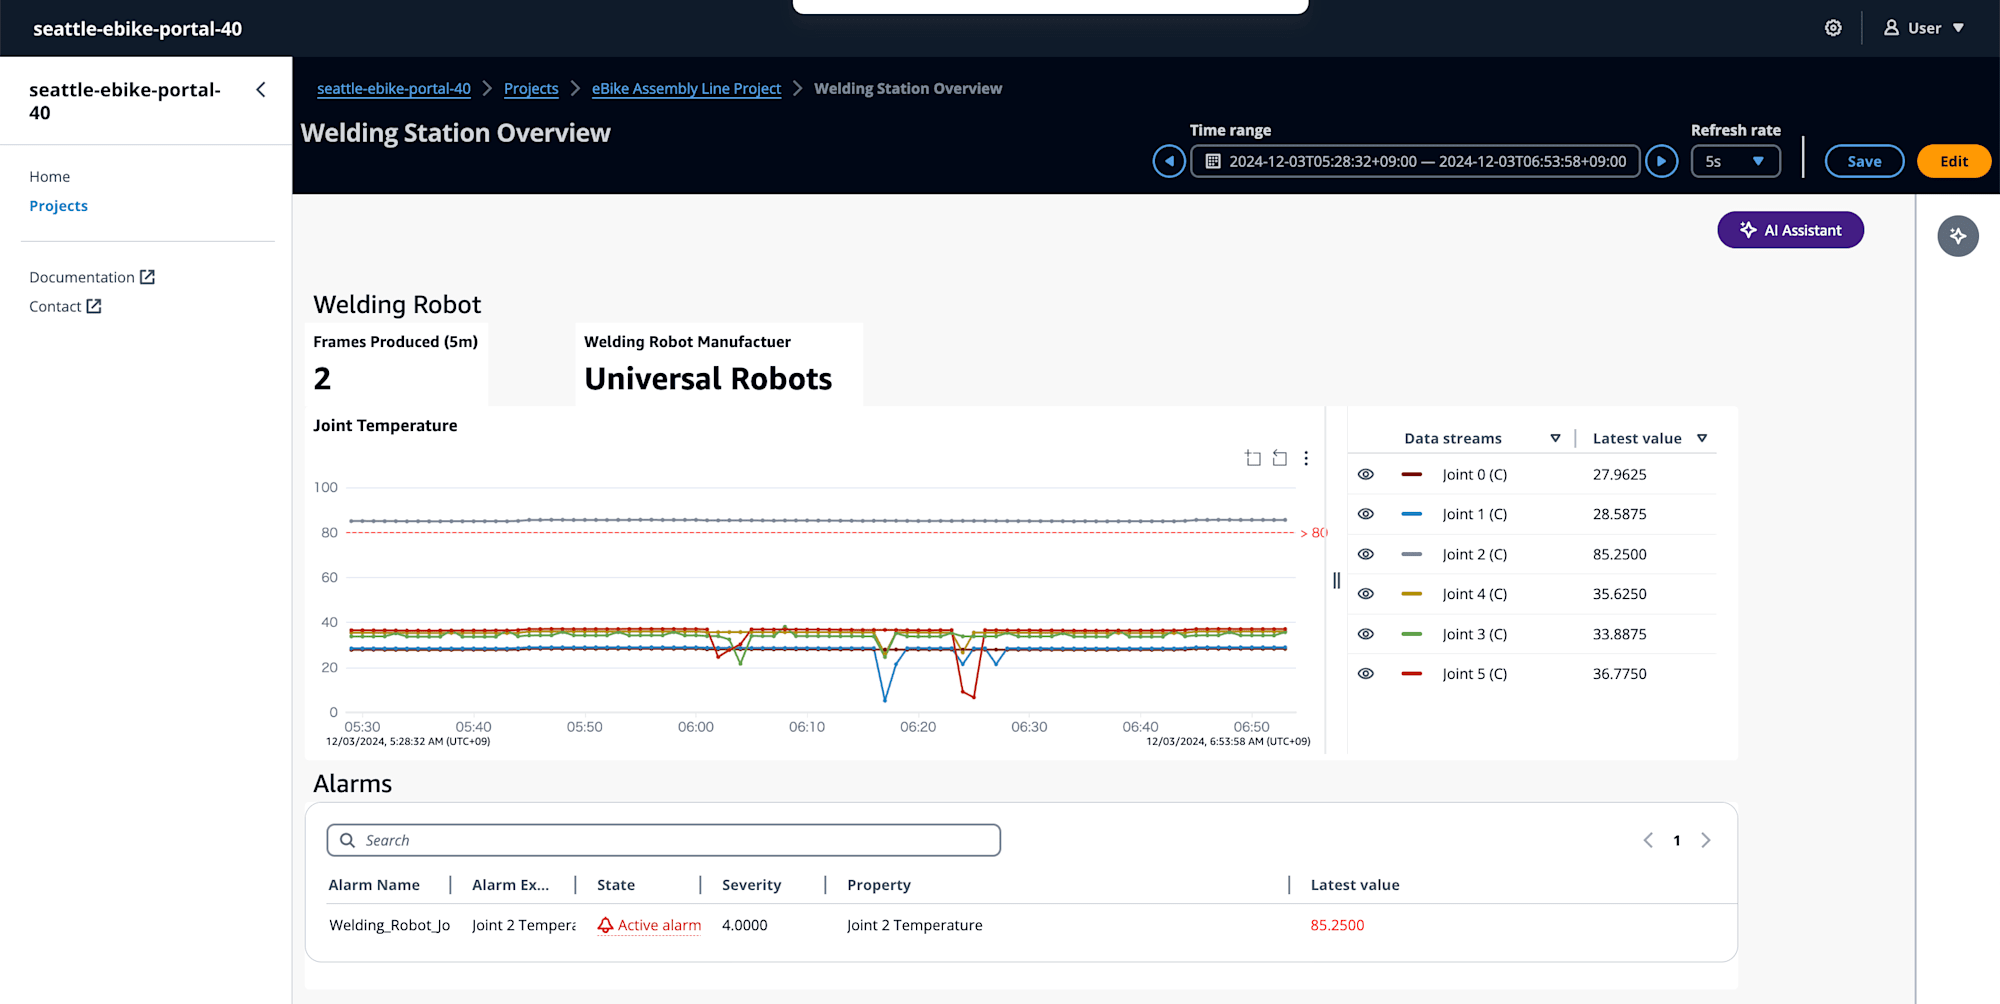The height and width of the screenshot is (1004, 2000).
Task: Hide the Joint 1 (C) data stream
Action: (x=1366, y=514)
